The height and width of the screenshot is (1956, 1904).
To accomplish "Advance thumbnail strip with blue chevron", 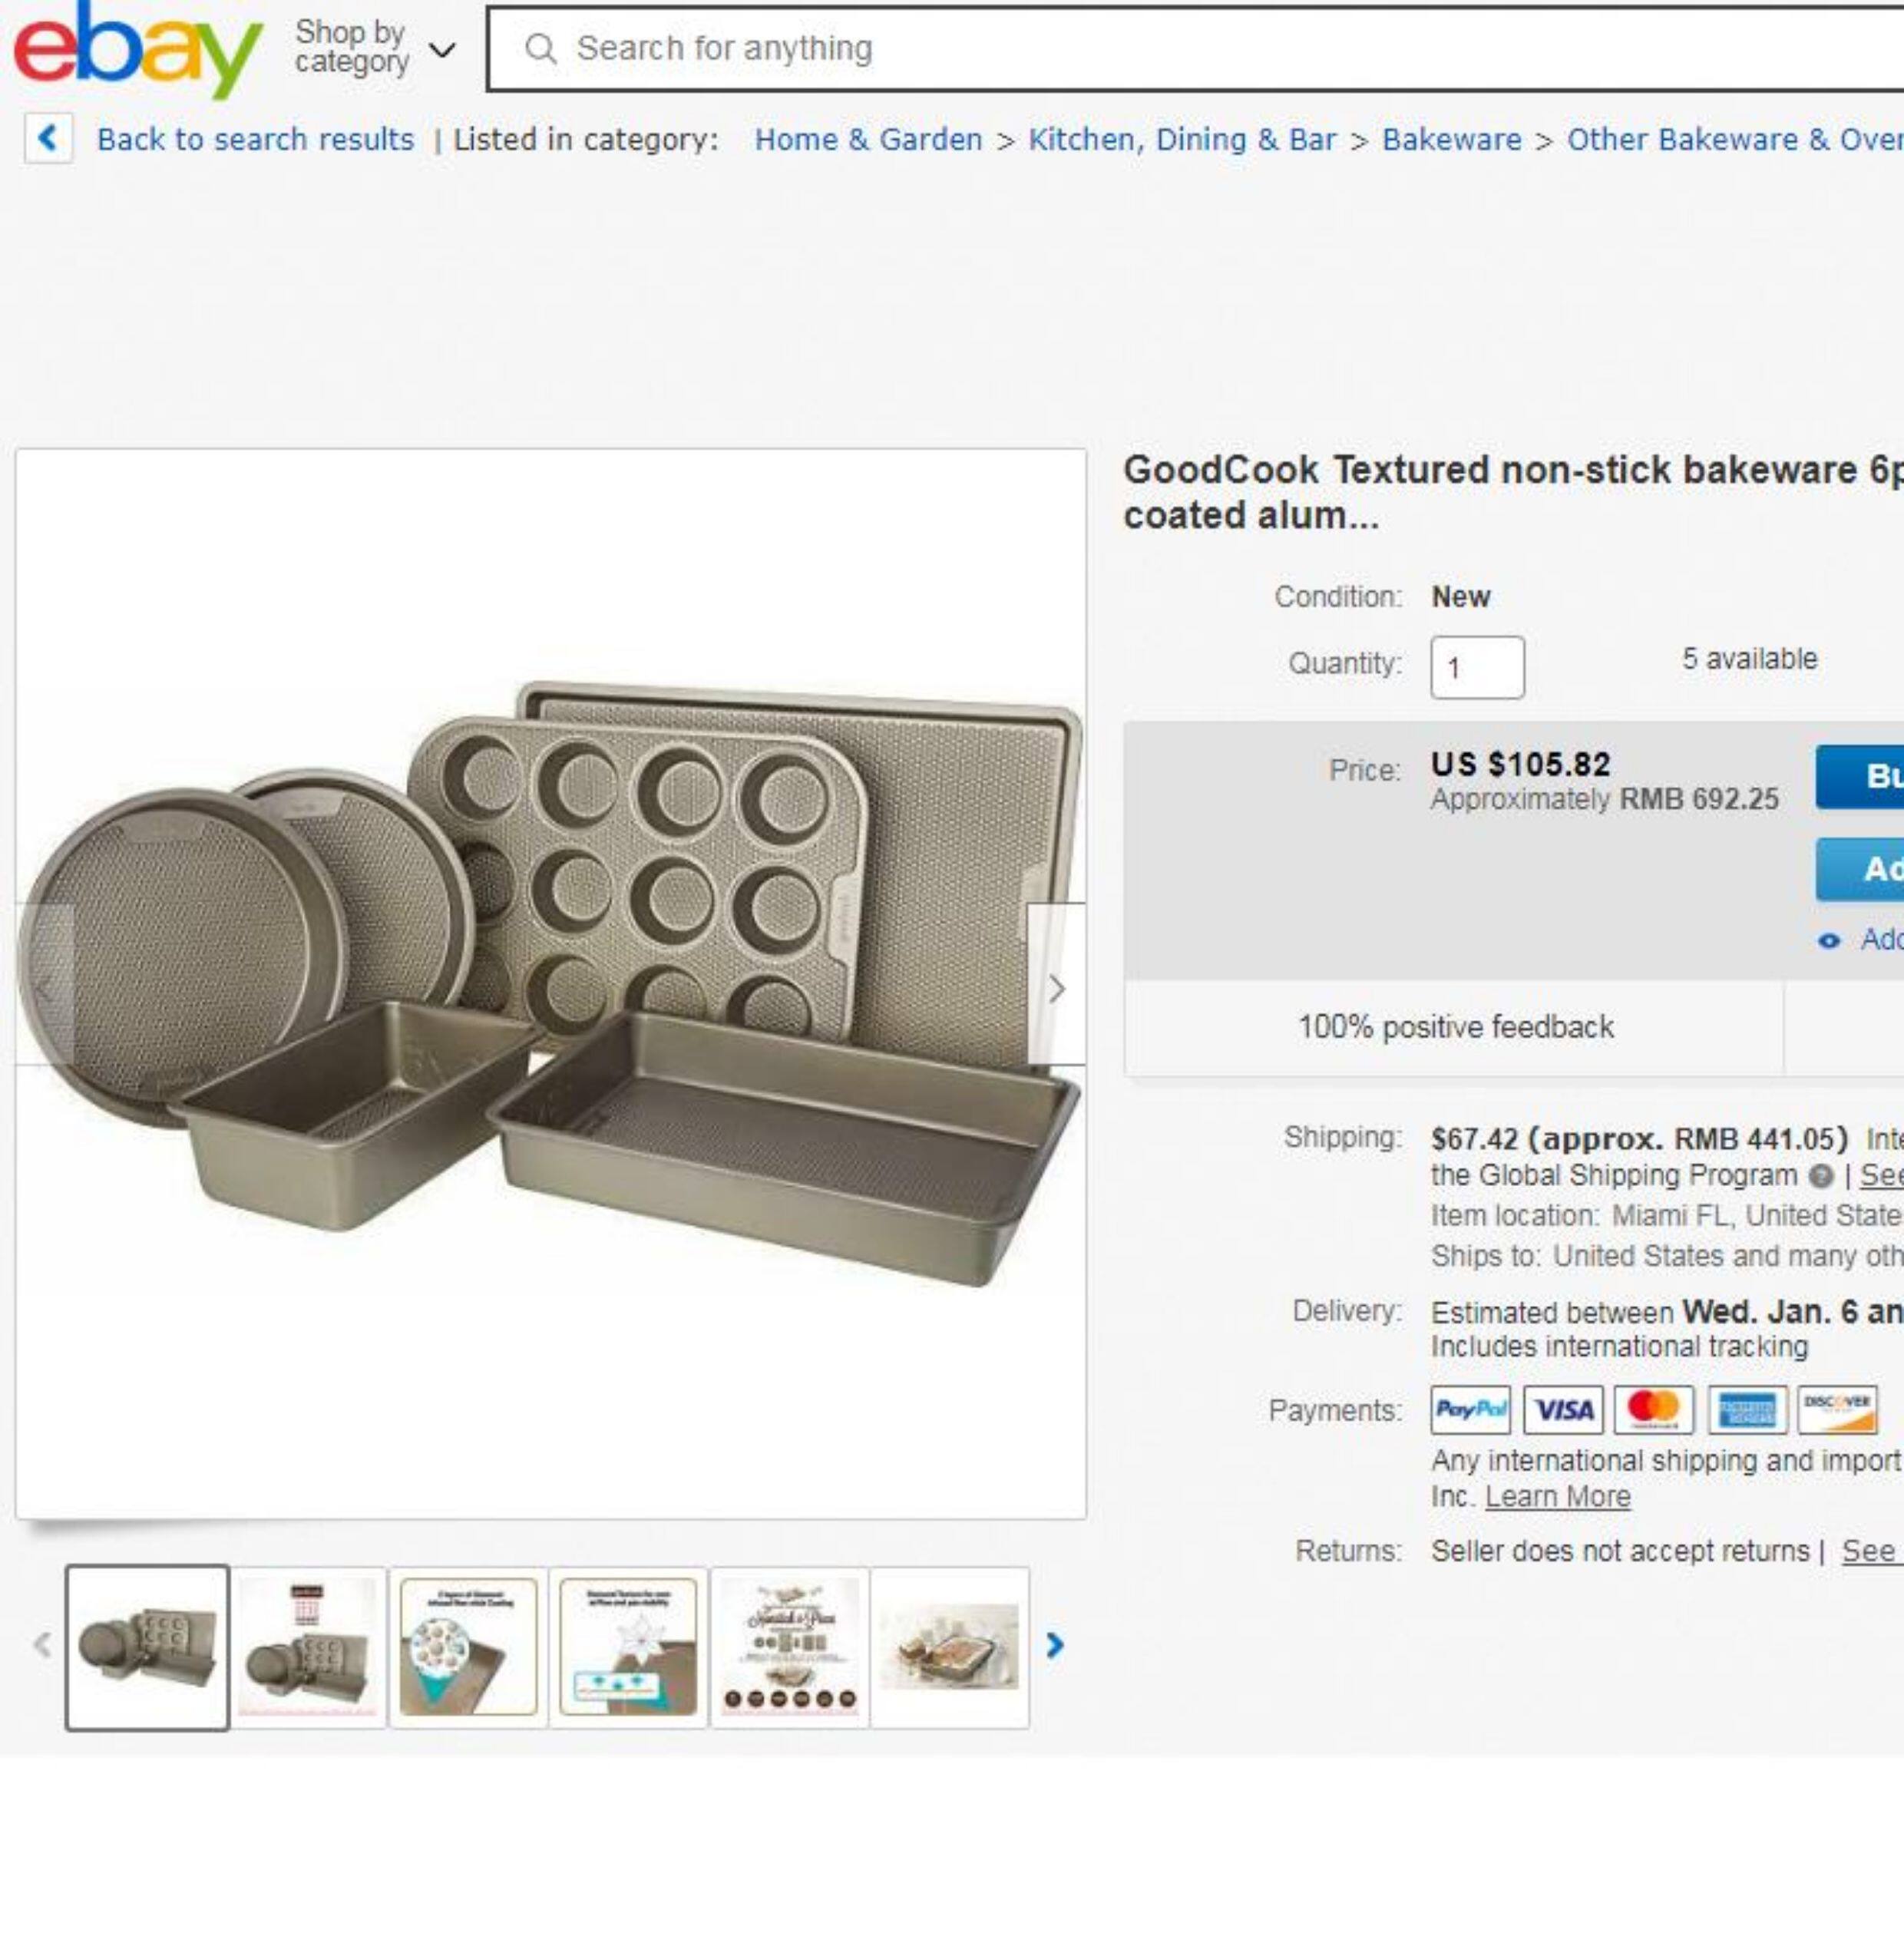I will [x=1054, y=1645].
